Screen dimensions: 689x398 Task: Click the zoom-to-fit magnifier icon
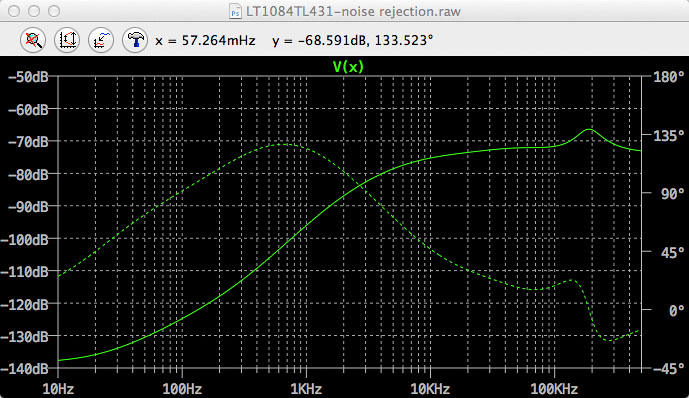(33, 40)
